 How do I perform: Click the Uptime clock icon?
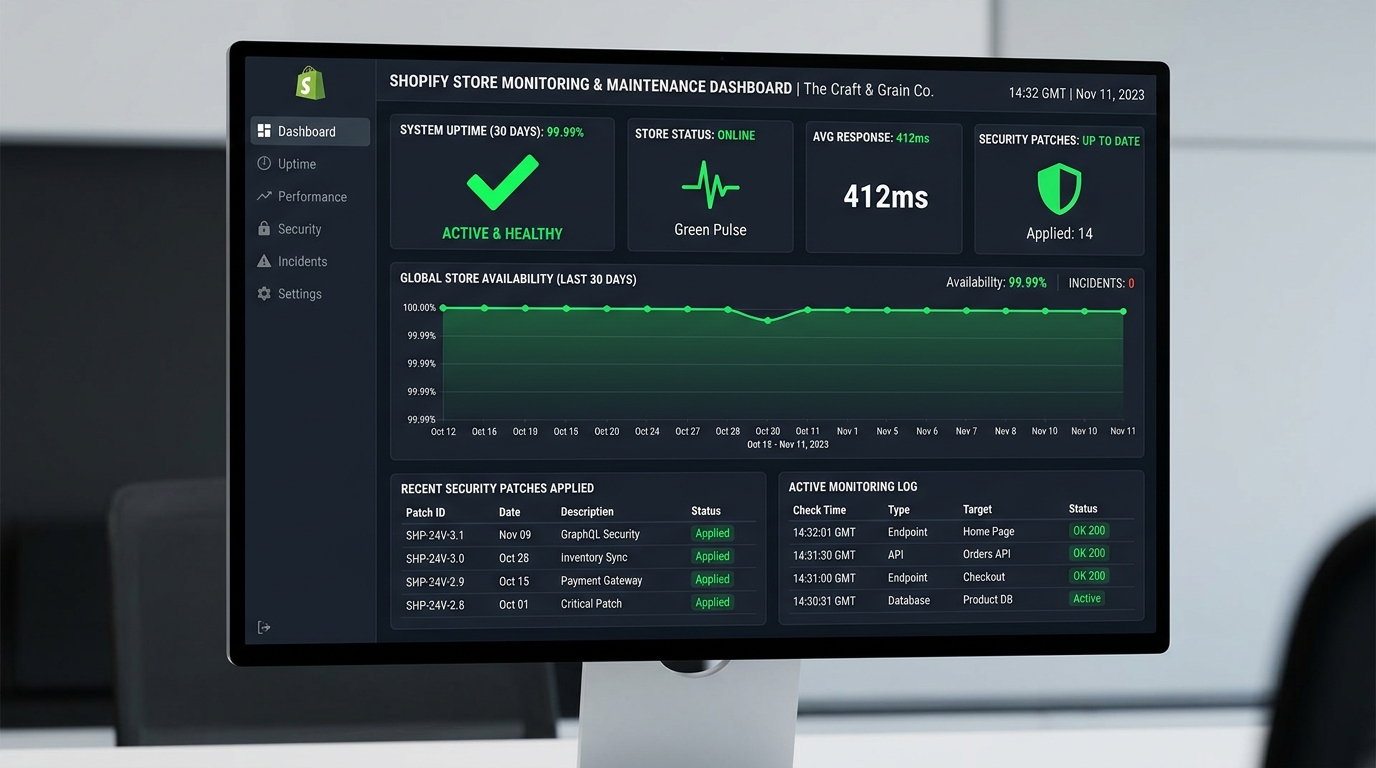264,163
